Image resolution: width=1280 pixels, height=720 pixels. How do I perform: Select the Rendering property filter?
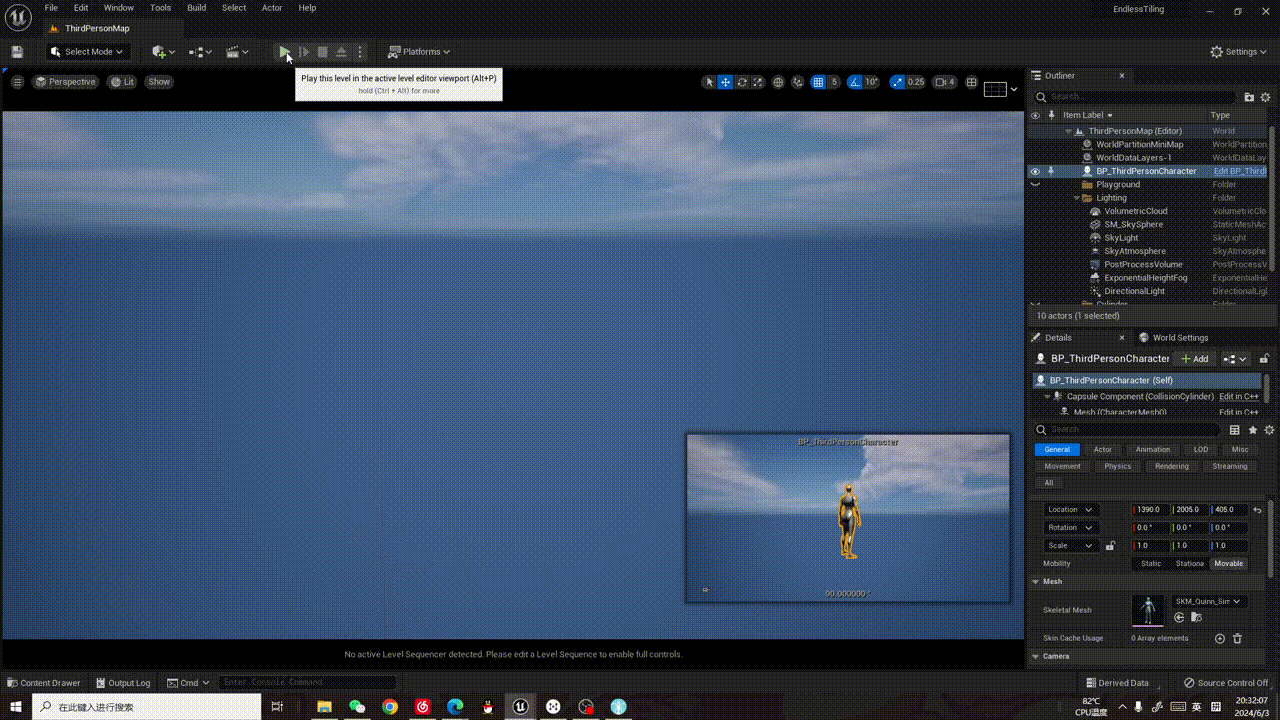(1172, 466)
